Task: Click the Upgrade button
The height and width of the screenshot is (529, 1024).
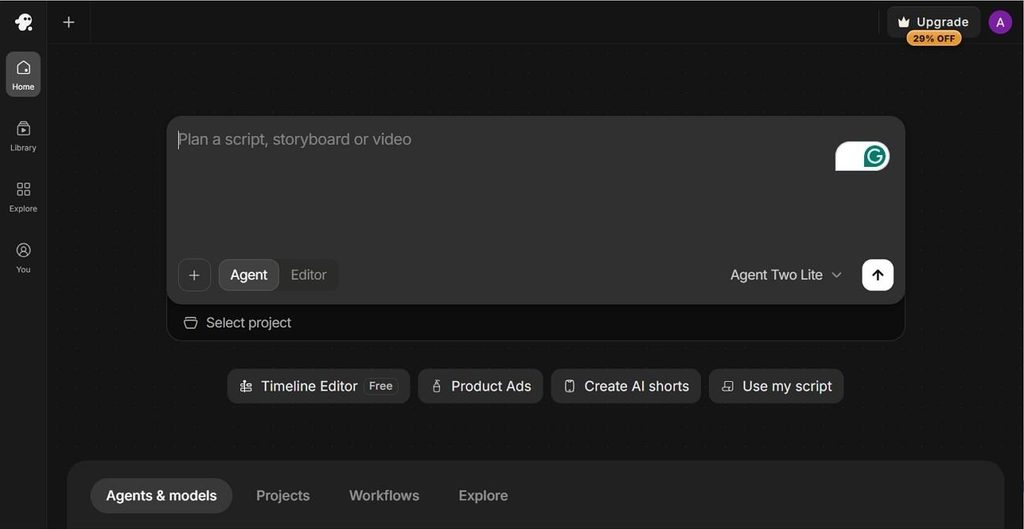Action: click(x=934, y=22)
